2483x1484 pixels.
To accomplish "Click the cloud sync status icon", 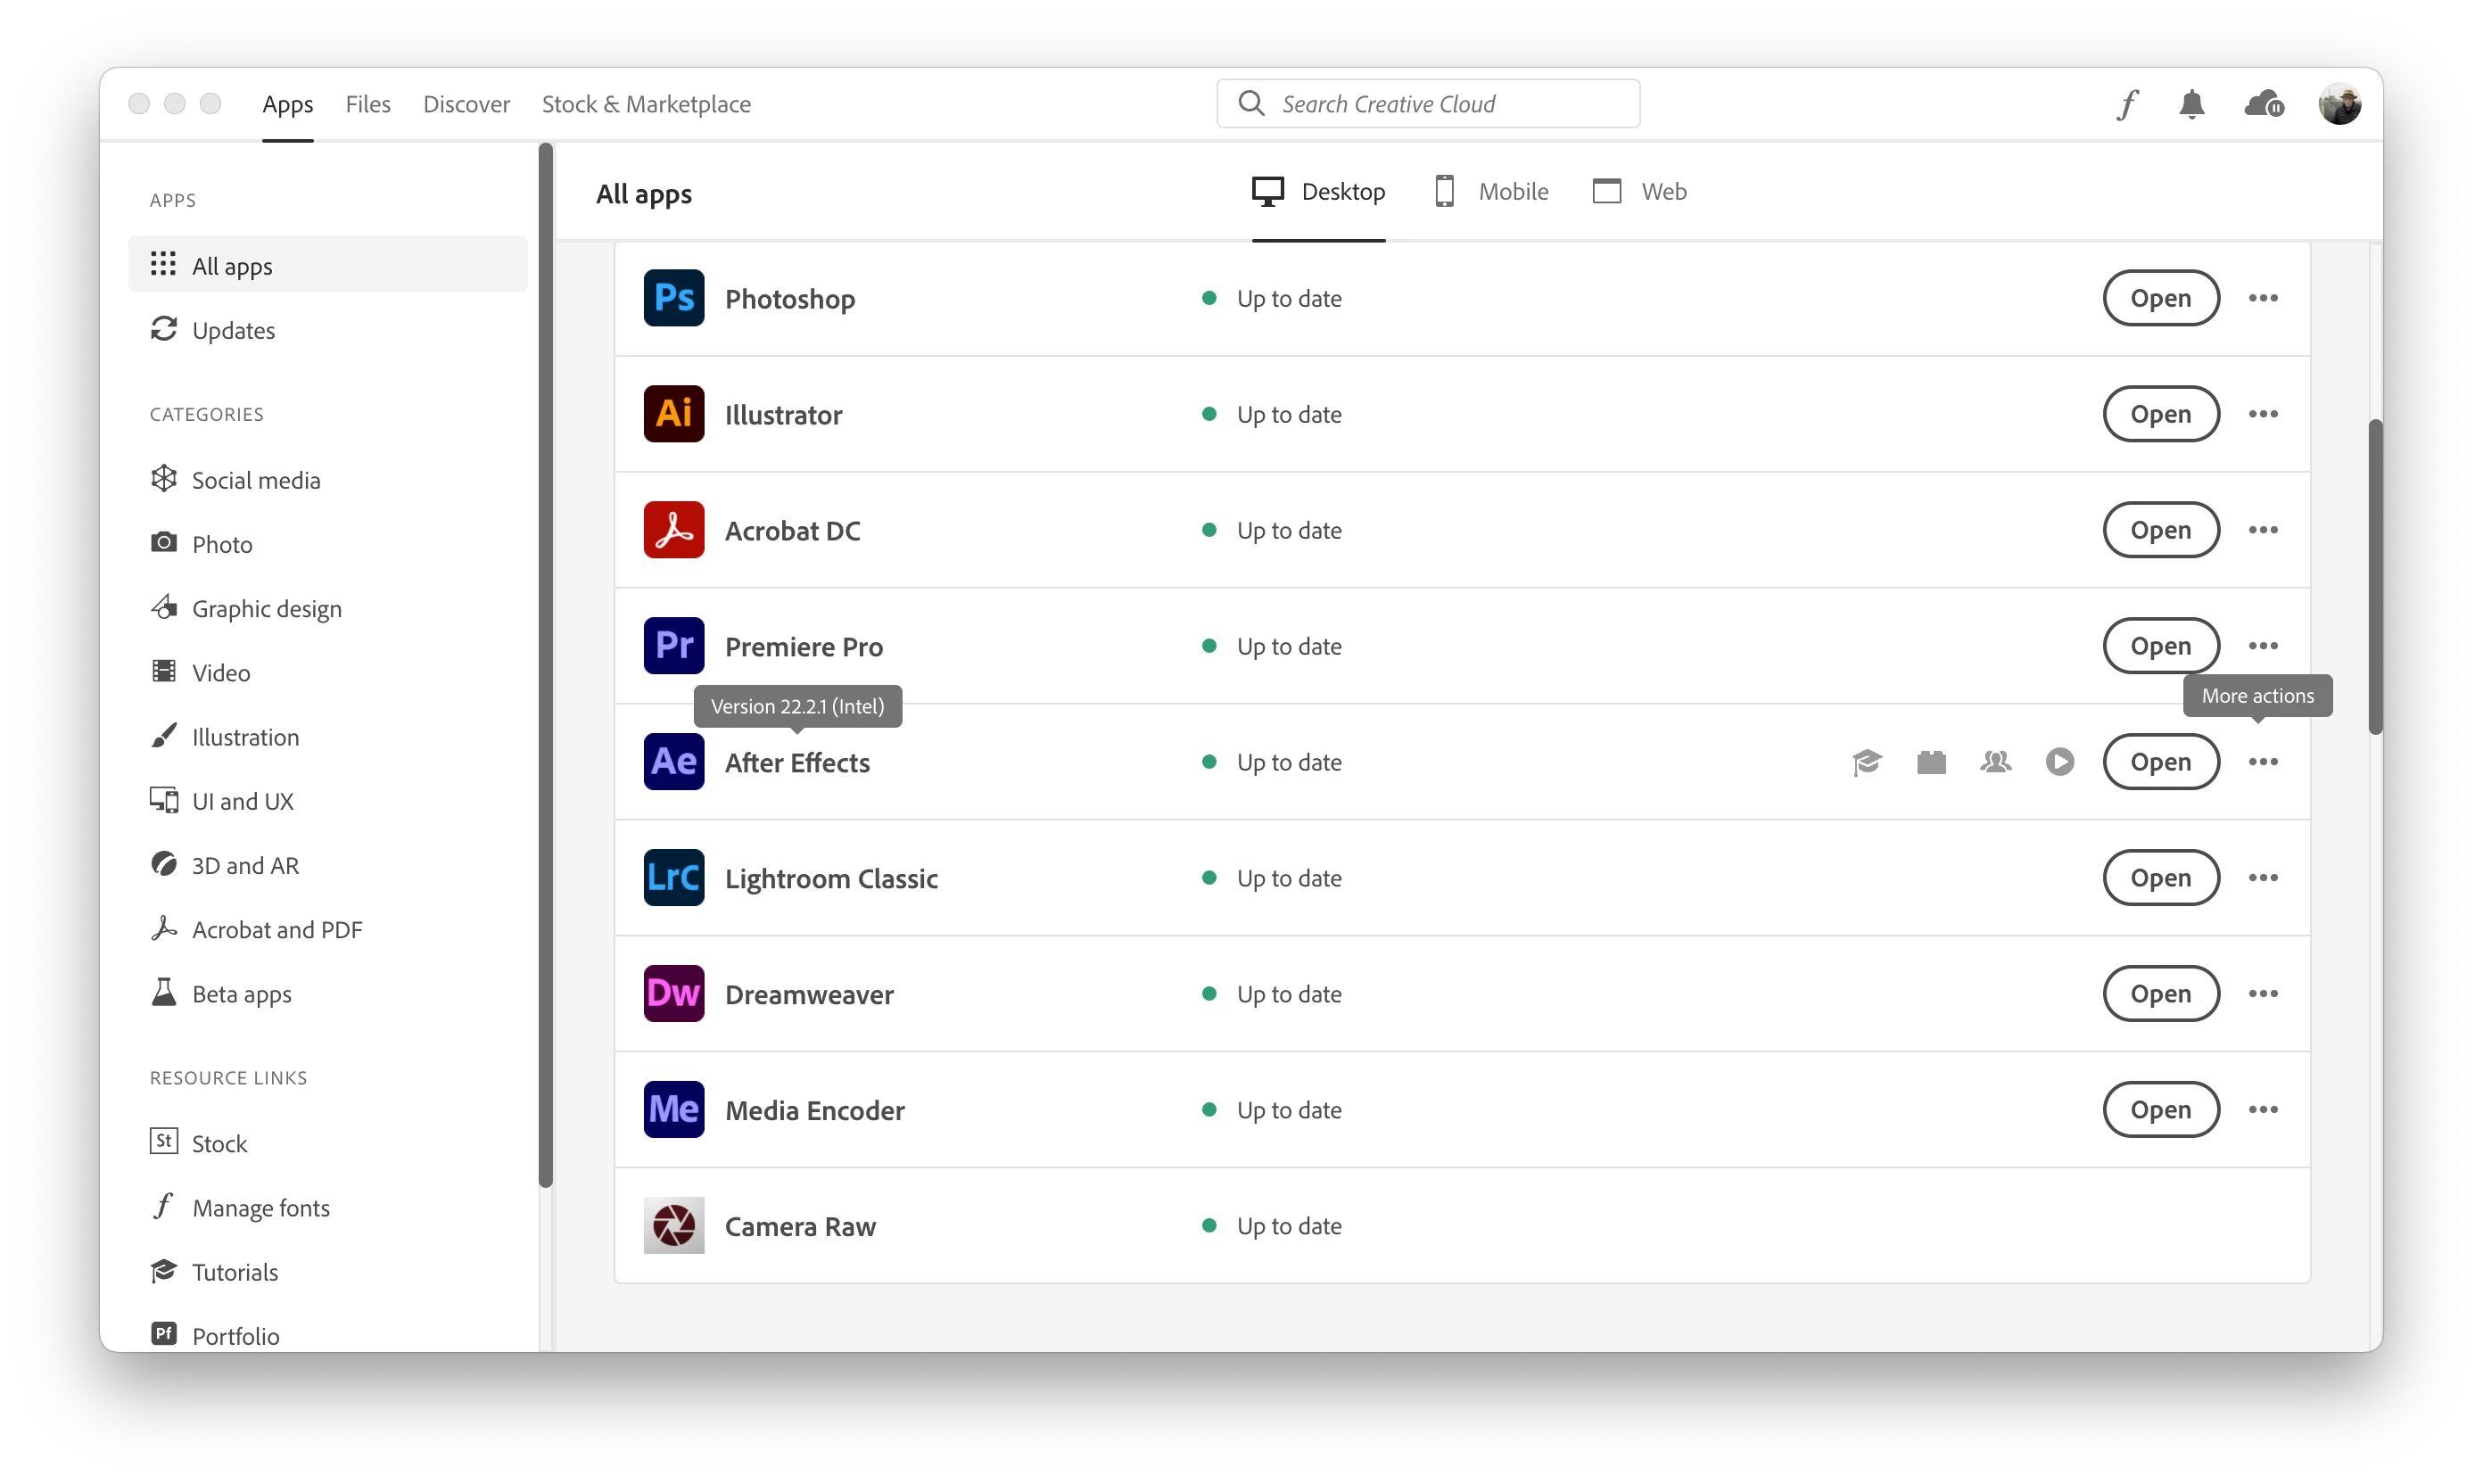I will (2263, 104).
